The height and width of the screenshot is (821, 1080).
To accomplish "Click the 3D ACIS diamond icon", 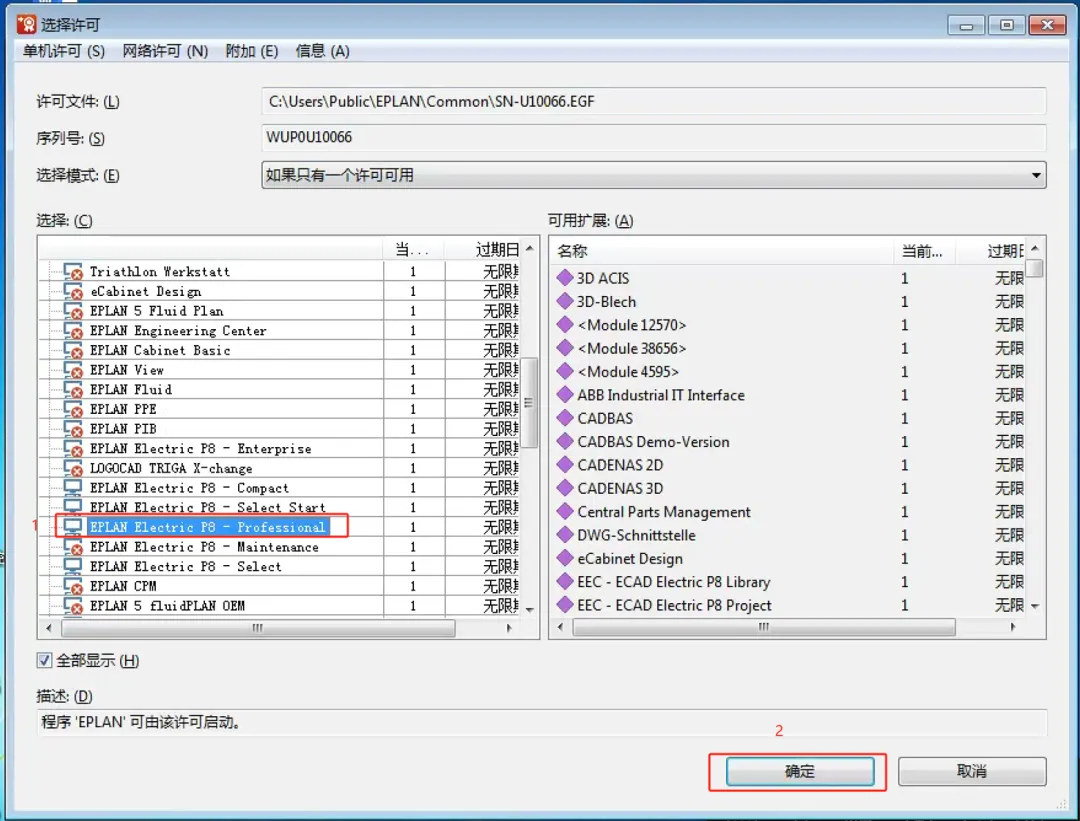I will [x=565, y=278].
